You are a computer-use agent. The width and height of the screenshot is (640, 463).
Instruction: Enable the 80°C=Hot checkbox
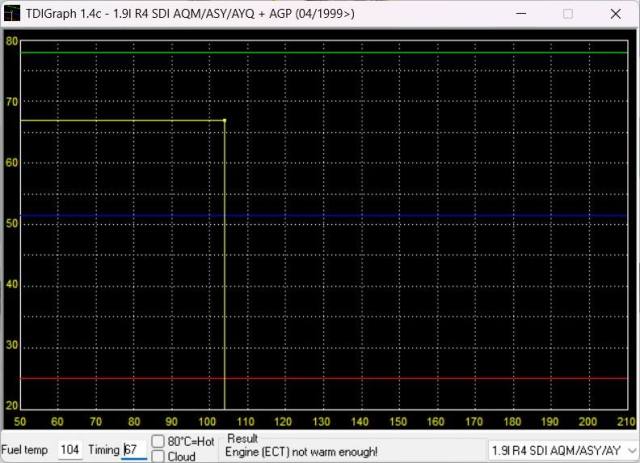click(158, 441)
